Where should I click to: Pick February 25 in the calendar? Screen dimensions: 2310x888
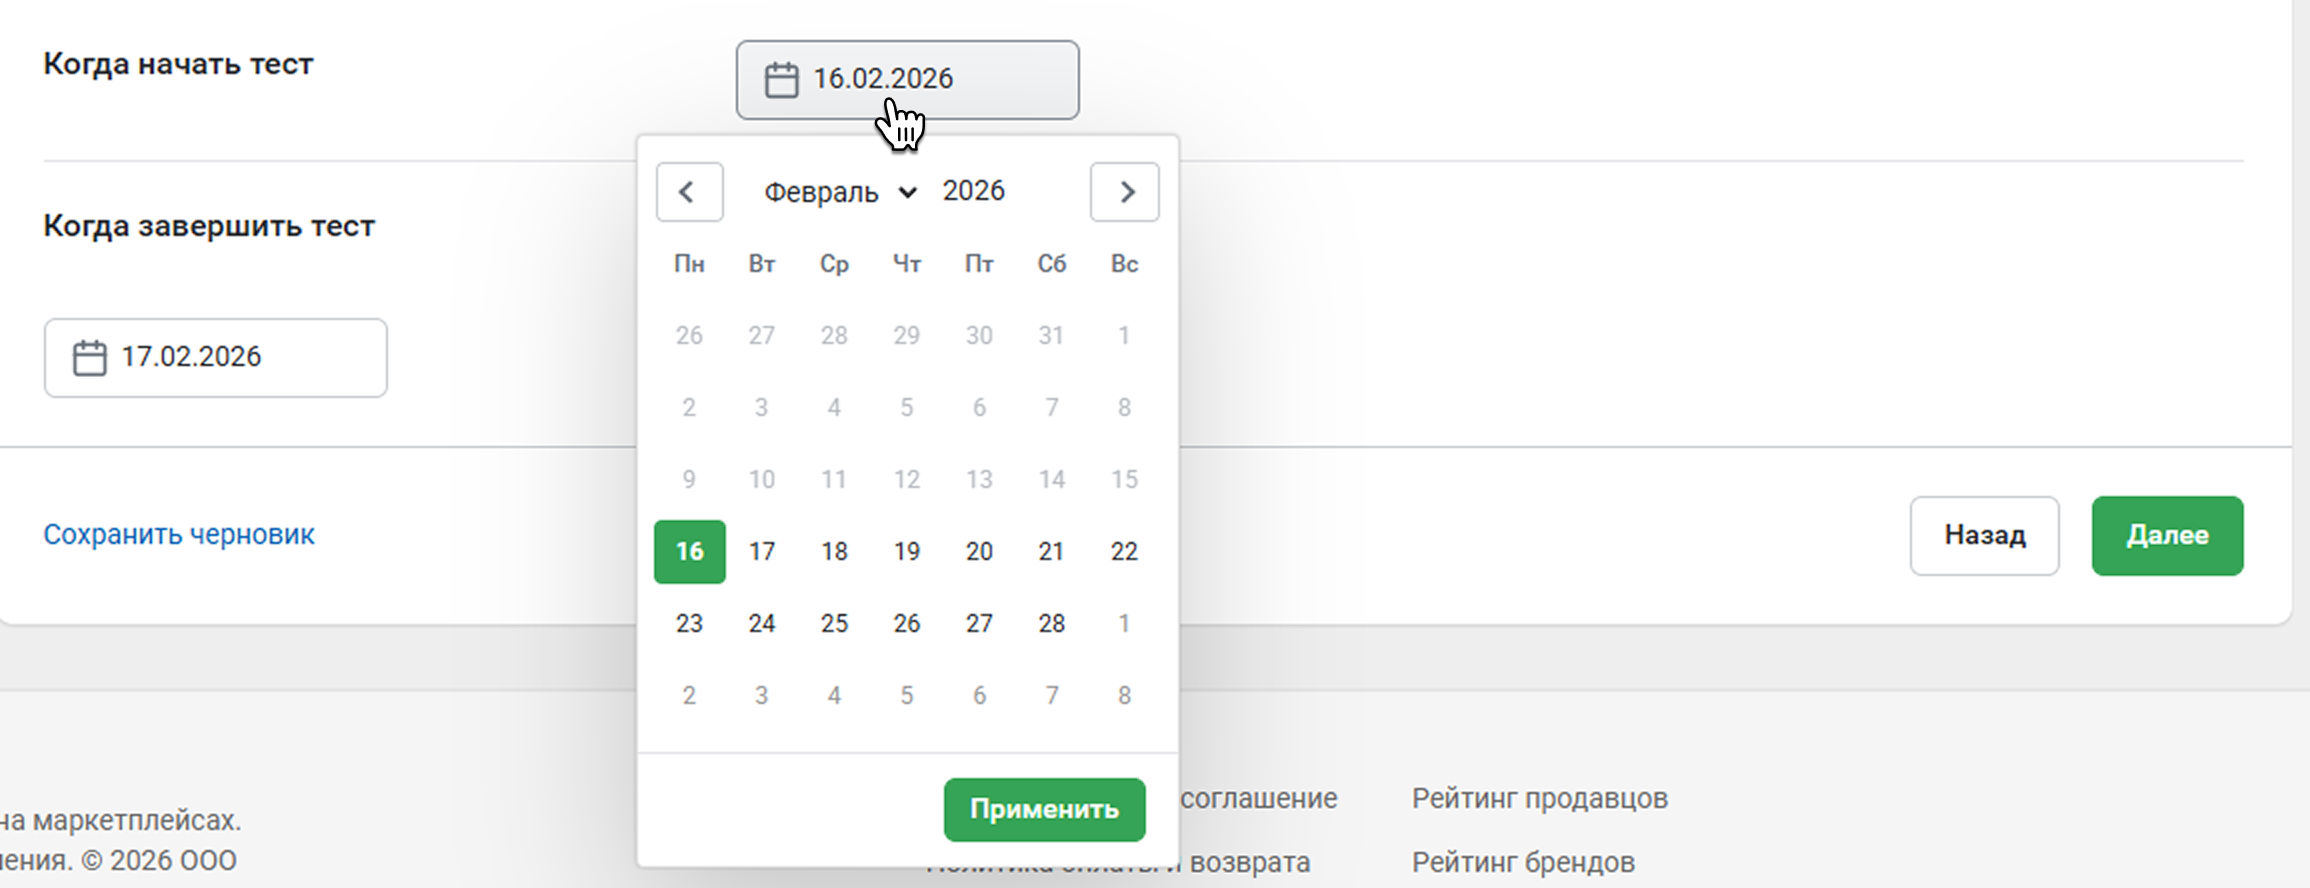834,624
